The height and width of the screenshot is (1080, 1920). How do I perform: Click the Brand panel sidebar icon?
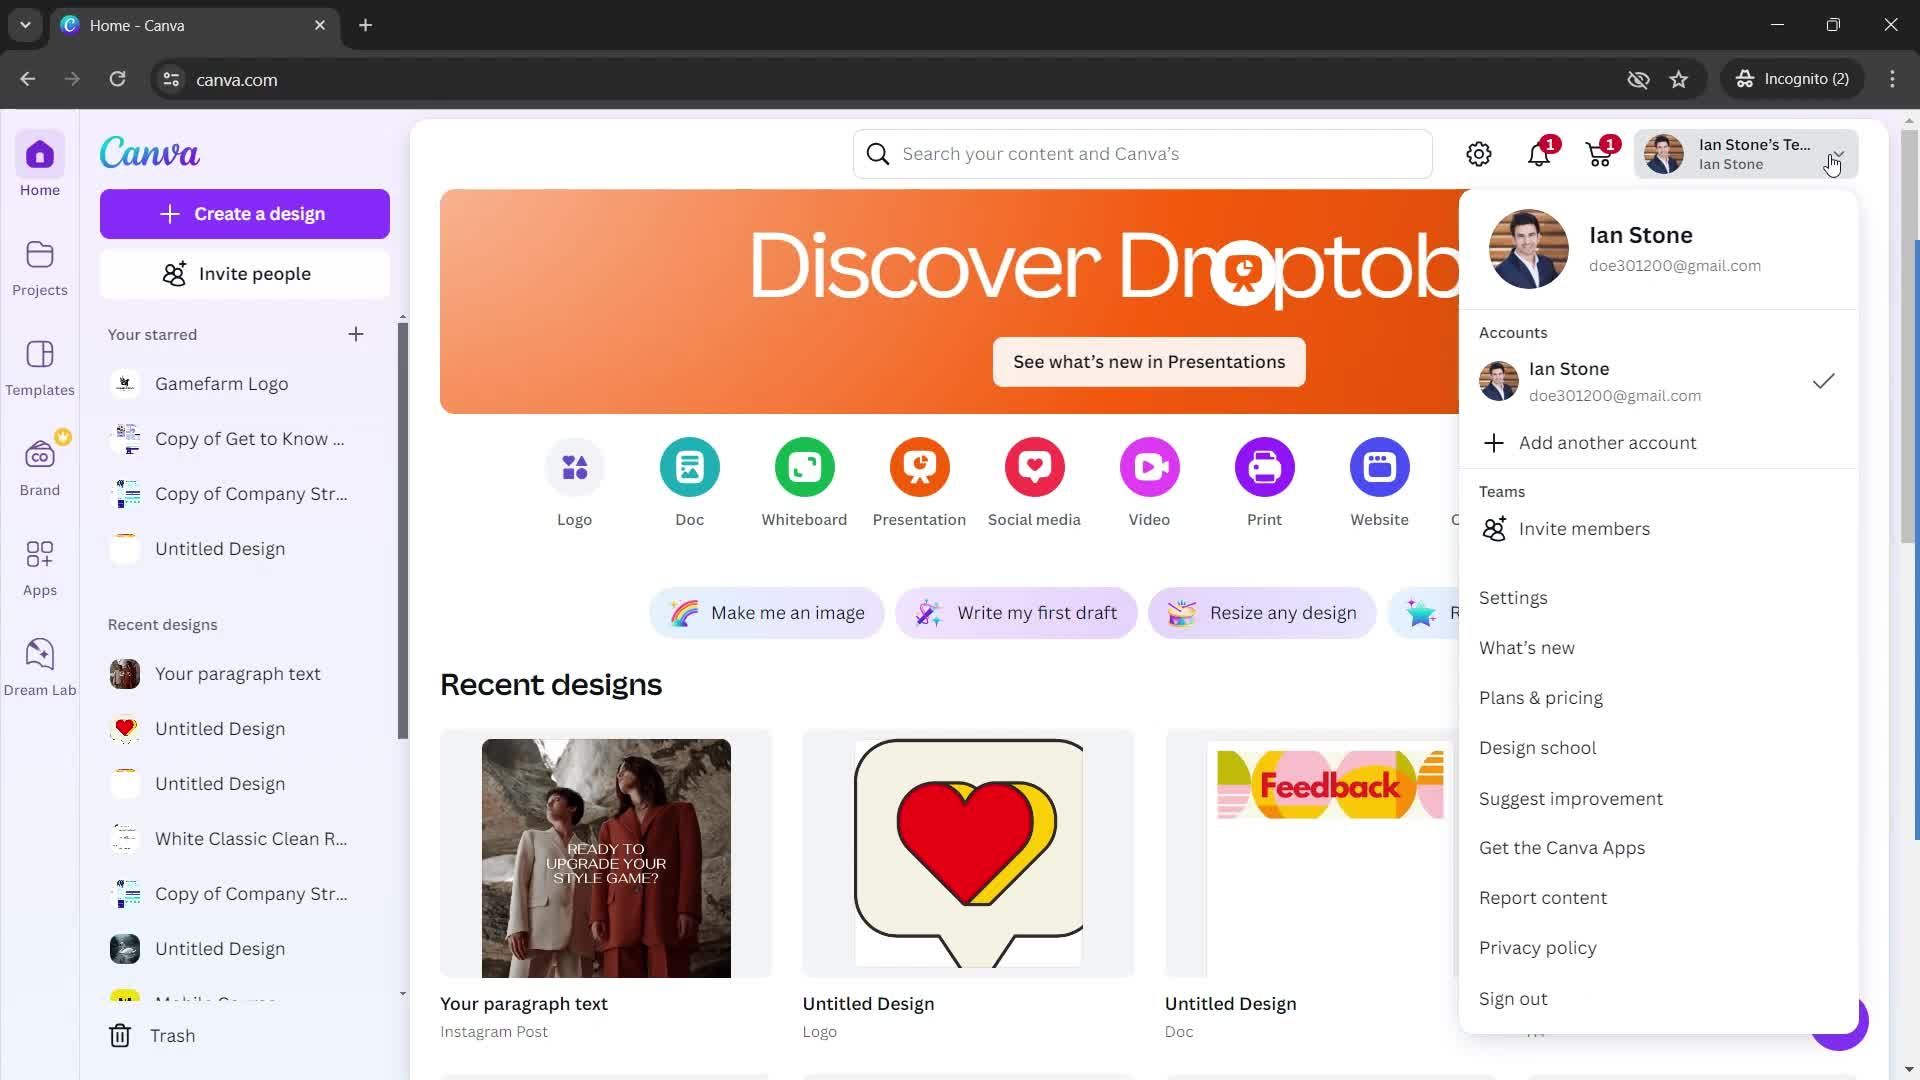pos(40,454)
